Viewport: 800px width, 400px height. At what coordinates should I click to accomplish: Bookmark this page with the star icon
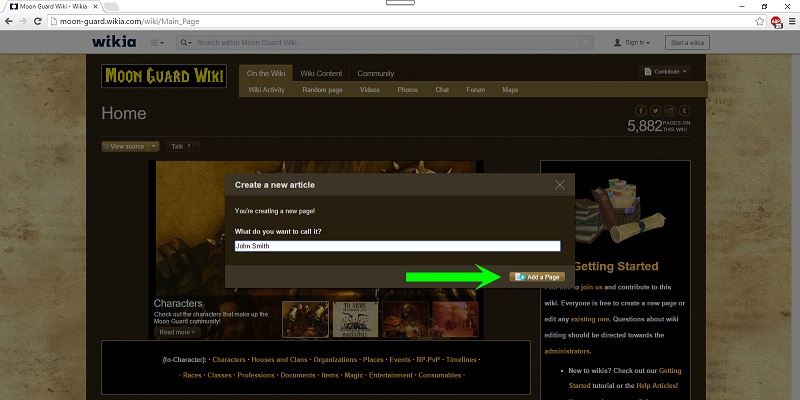760,21
